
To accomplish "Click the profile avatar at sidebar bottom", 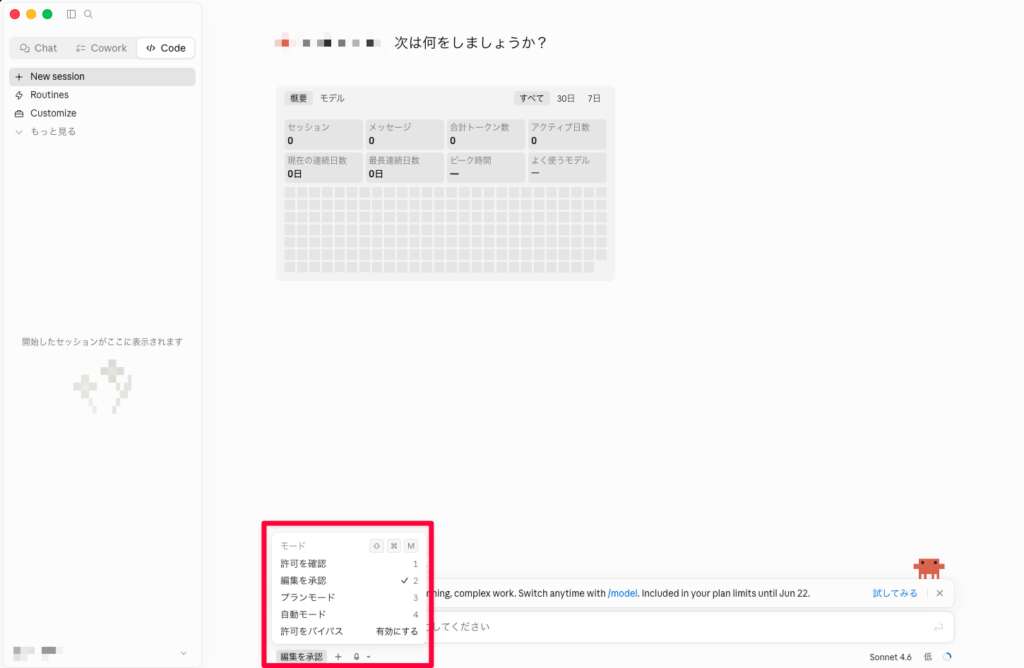I will (24, 652).
